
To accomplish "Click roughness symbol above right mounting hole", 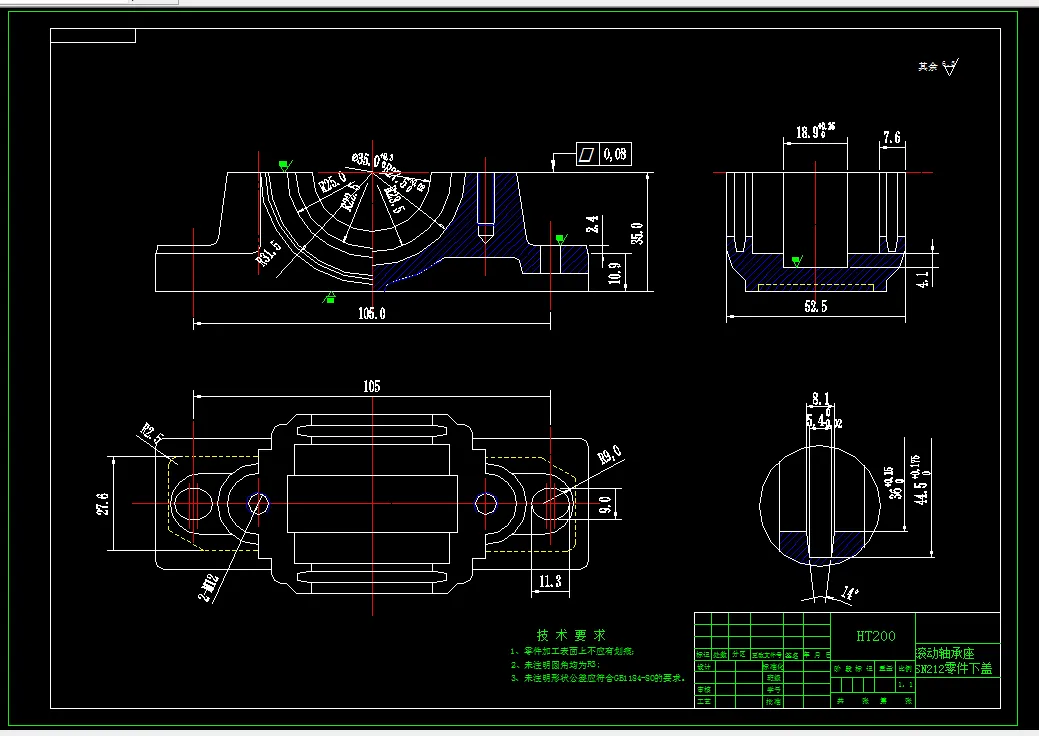I will (x=561, y=239).
